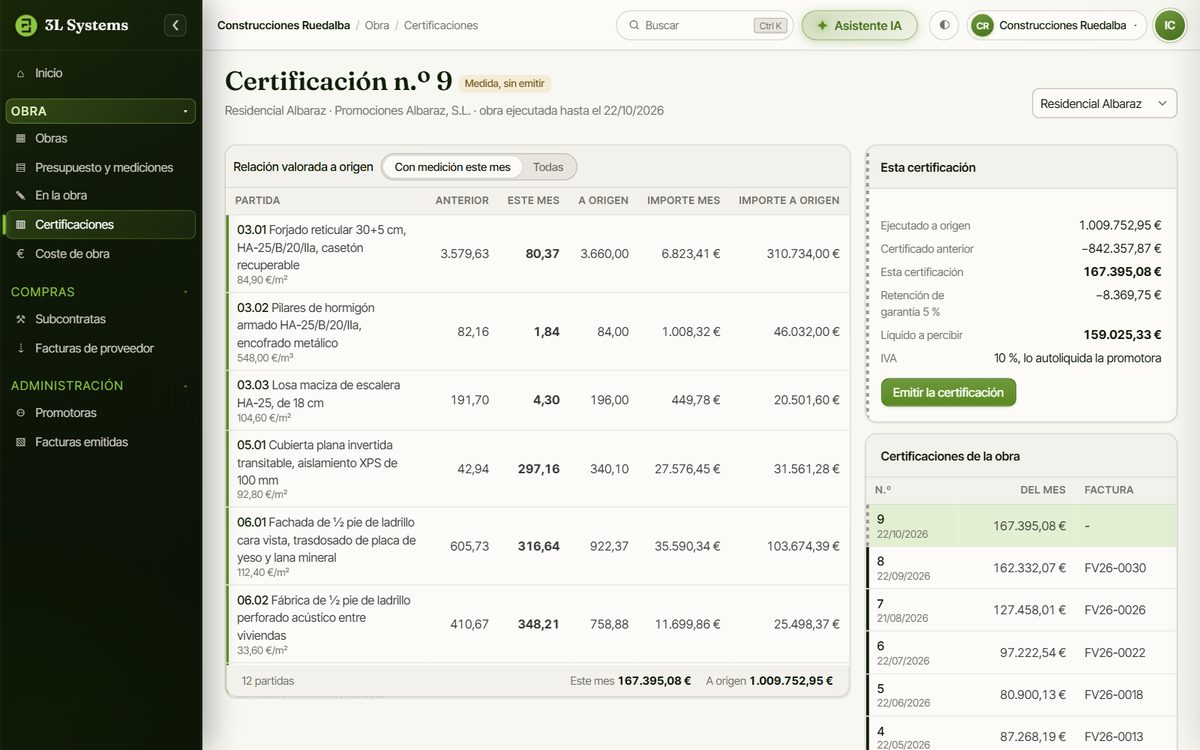1200x750 pixels.
Task: Click the Facturas emitidas icon
Action: (20, 442)
